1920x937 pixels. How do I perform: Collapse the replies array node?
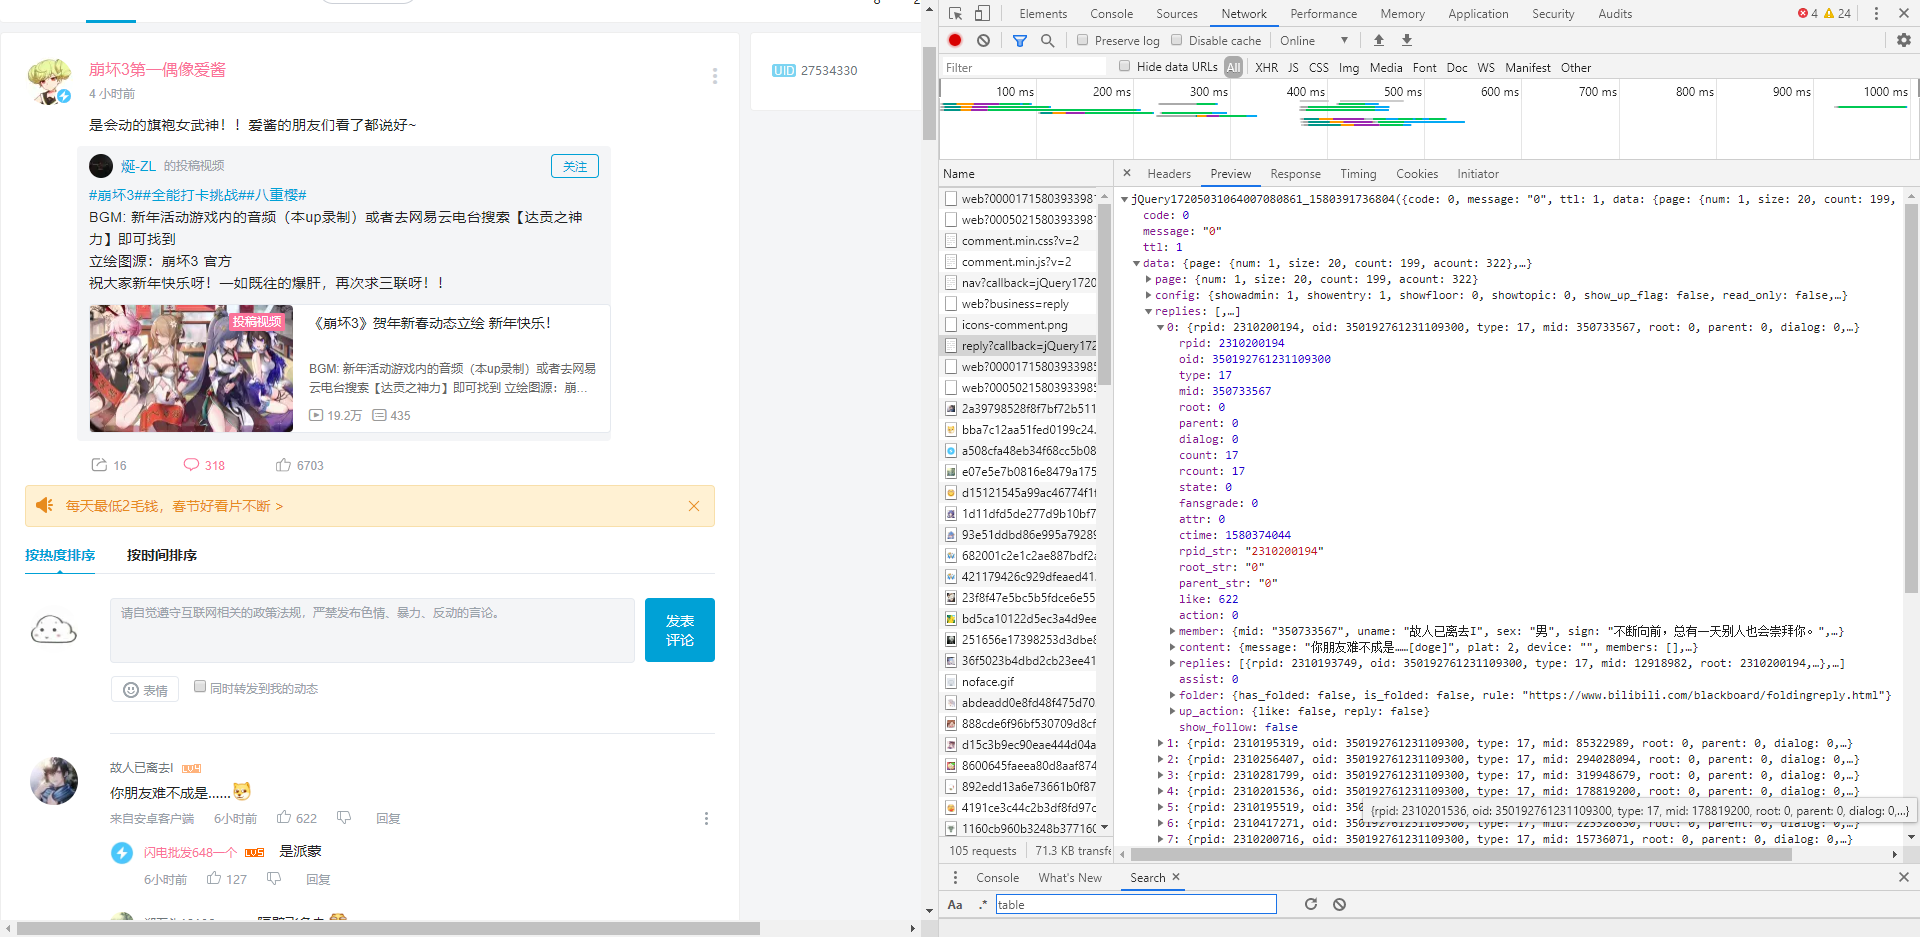1148,311
